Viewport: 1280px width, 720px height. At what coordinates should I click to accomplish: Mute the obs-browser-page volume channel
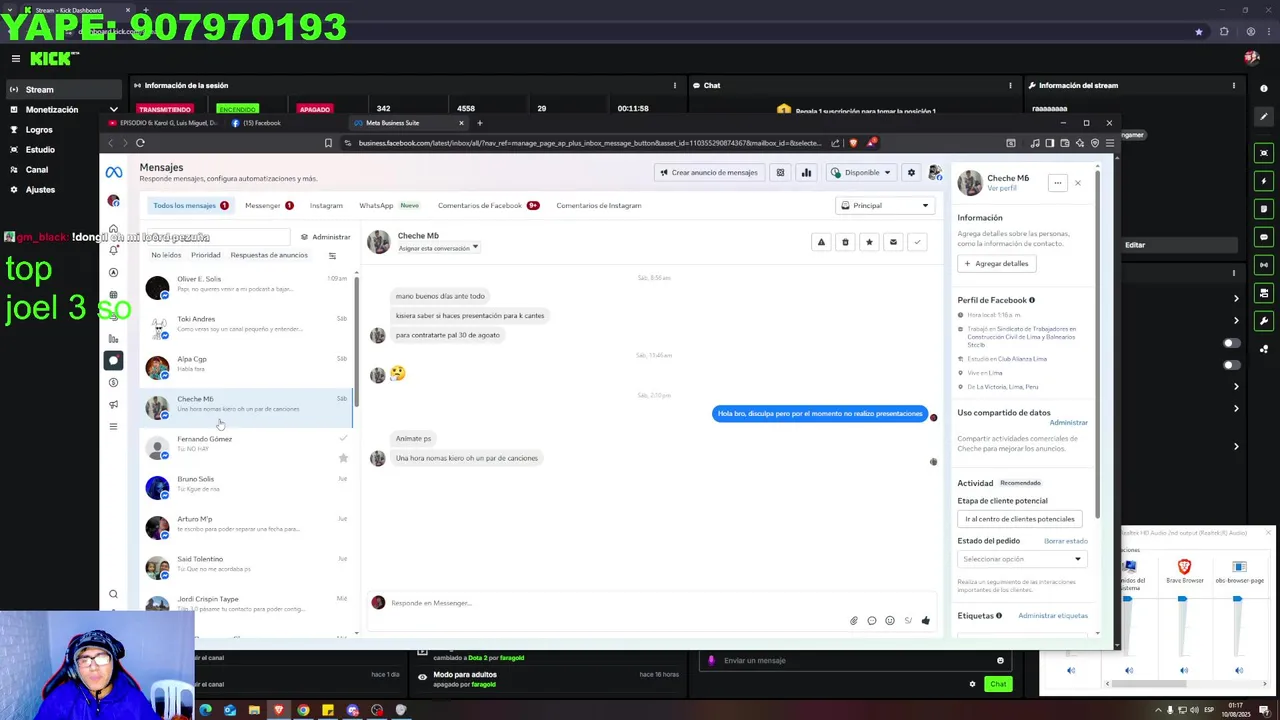(x=1239, y=671)
